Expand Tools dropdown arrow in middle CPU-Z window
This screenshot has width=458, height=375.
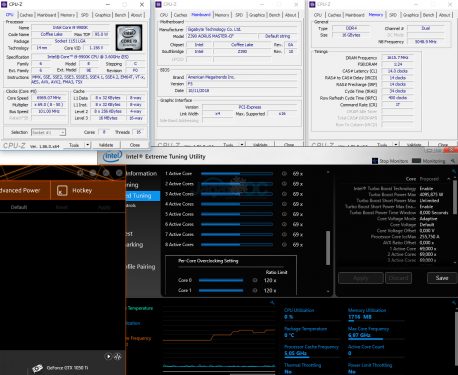(242, 145)
